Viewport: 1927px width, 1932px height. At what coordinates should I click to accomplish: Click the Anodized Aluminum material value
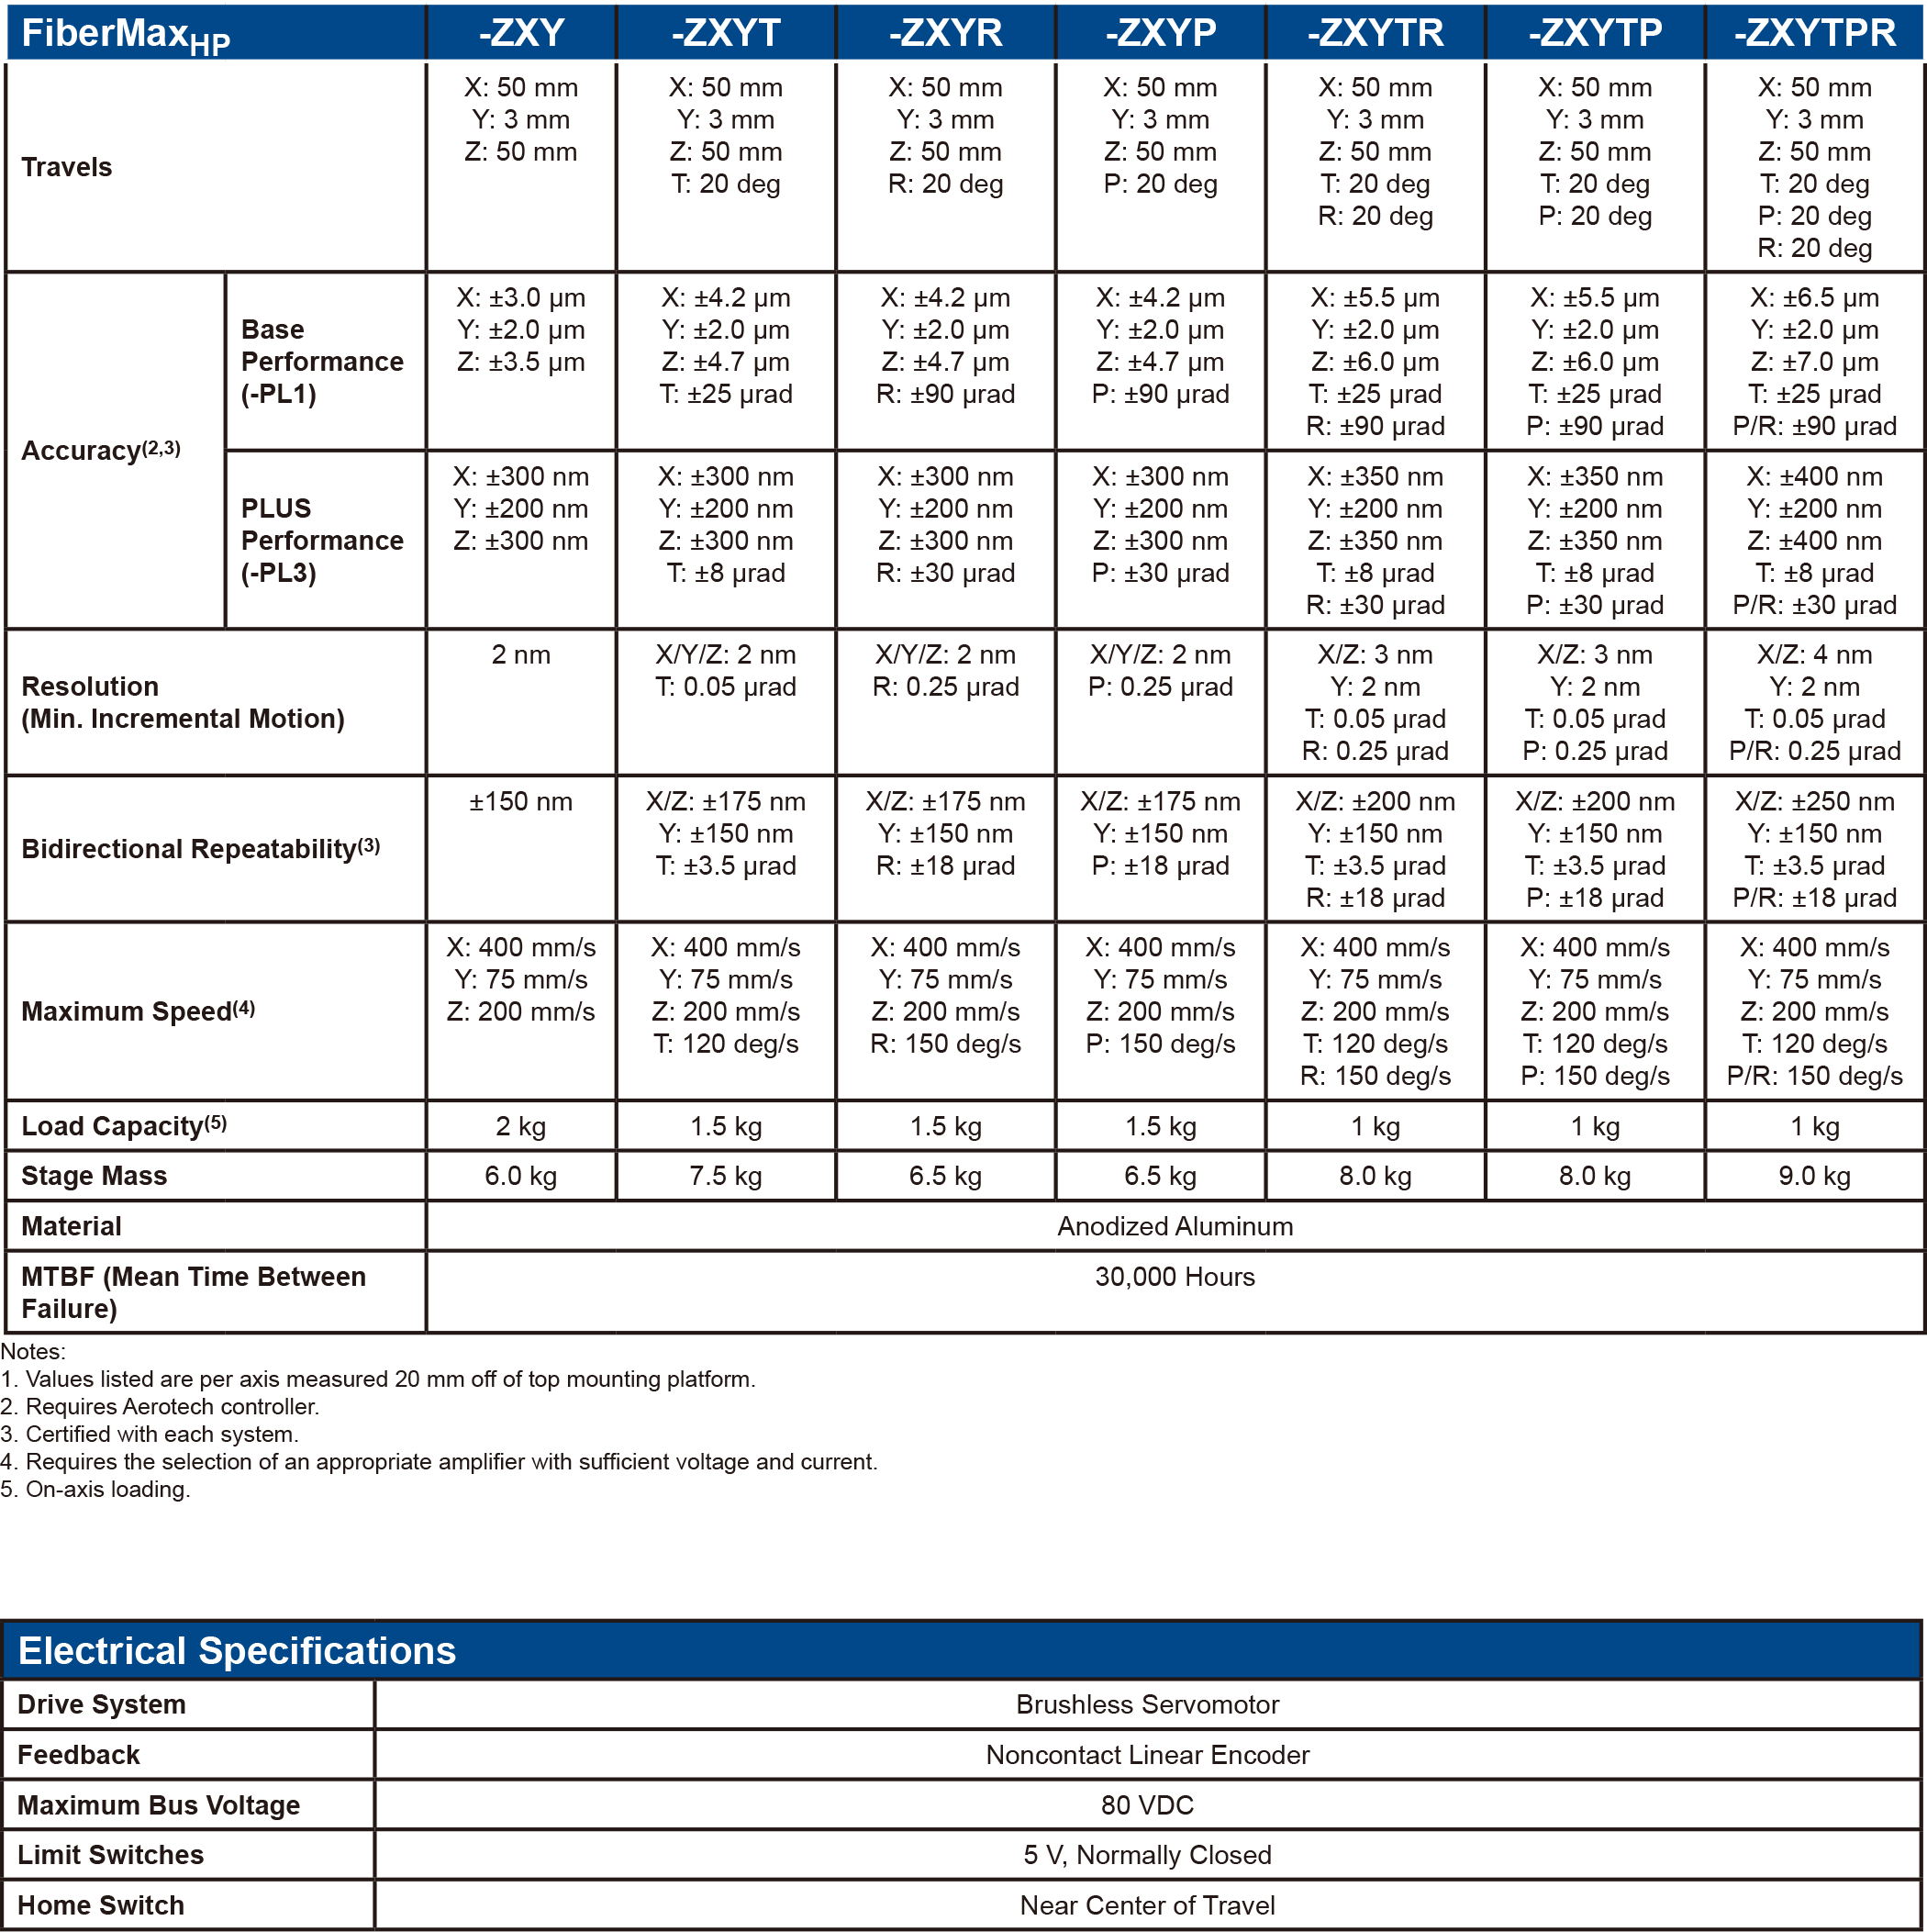point(1174,1226)
